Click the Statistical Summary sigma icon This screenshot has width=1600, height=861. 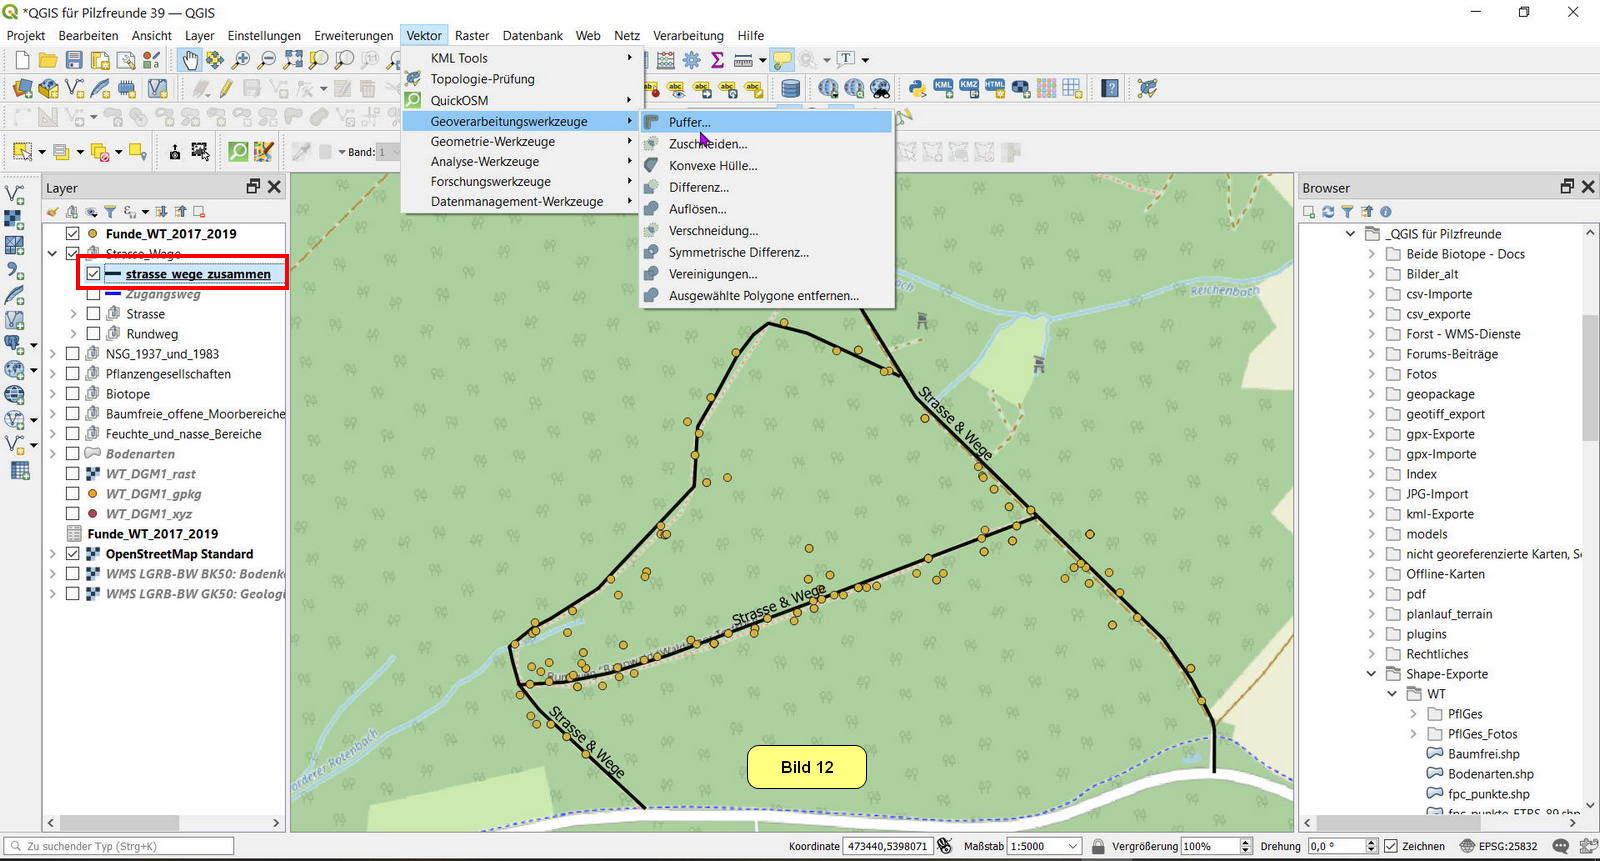pyautogui.click(x=717, y=60)
